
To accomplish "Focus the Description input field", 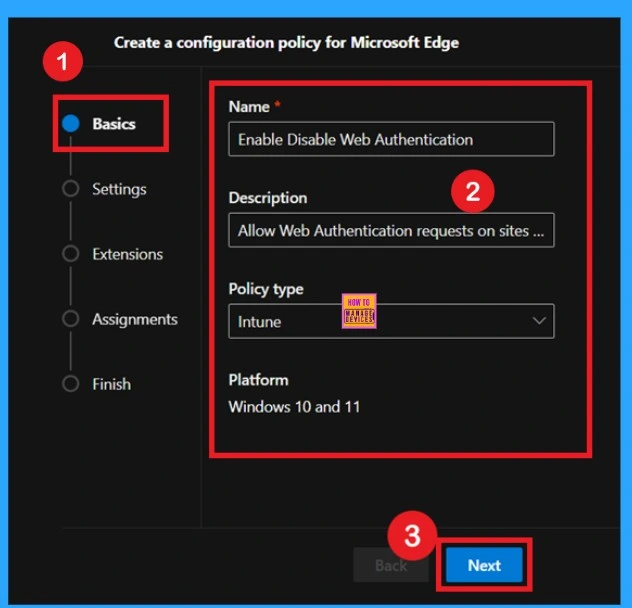I will click(391, 230).
